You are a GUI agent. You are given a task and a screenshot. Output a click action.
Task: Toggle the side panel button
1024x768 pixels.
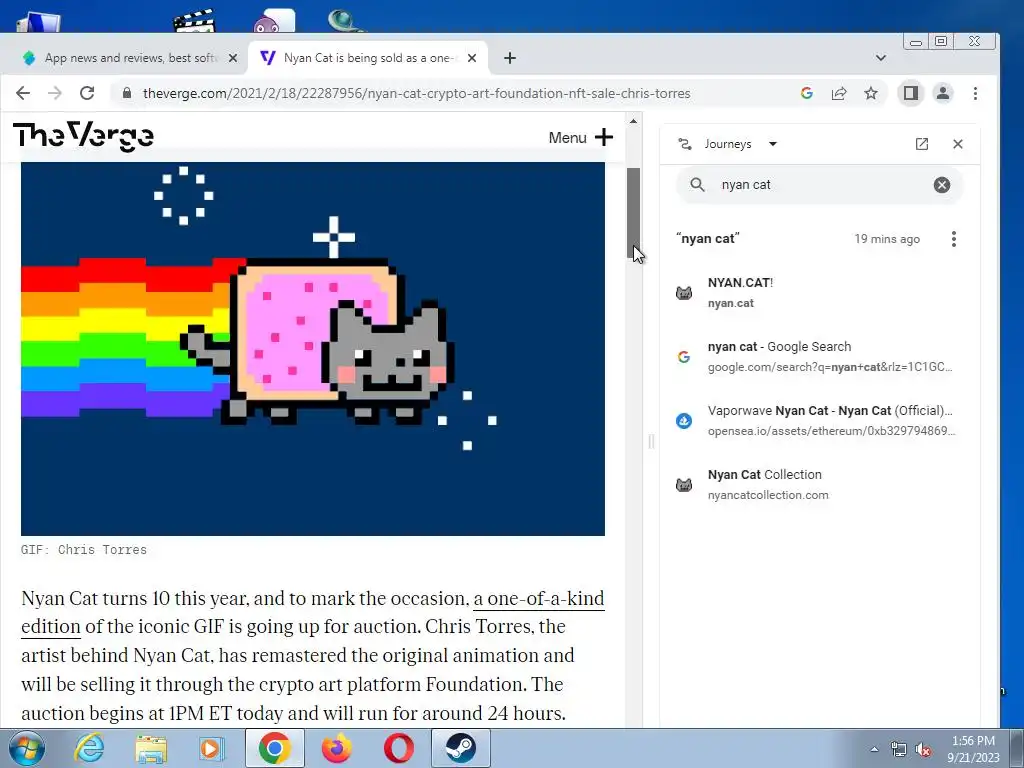[910, 93]
